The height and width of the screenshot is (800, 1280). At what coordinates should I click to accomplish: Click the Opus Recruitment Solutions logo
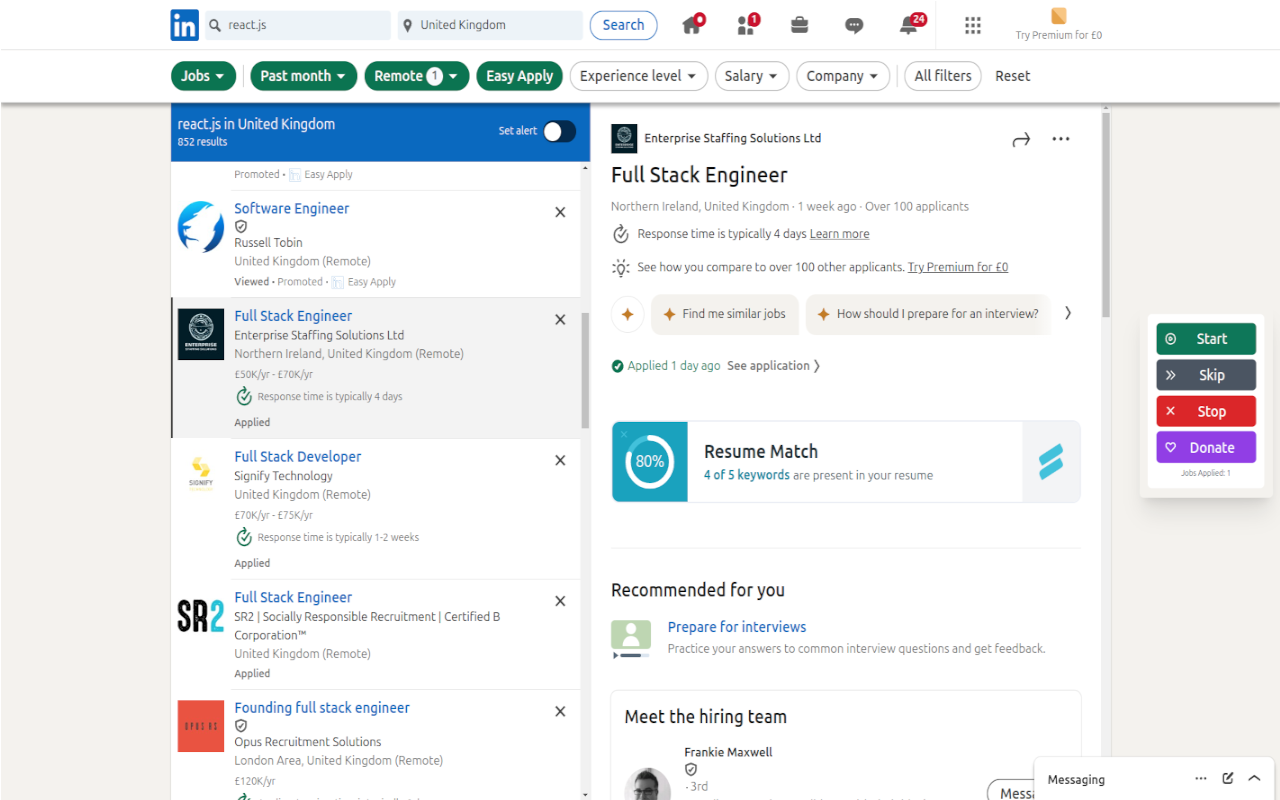coord(201,726)
